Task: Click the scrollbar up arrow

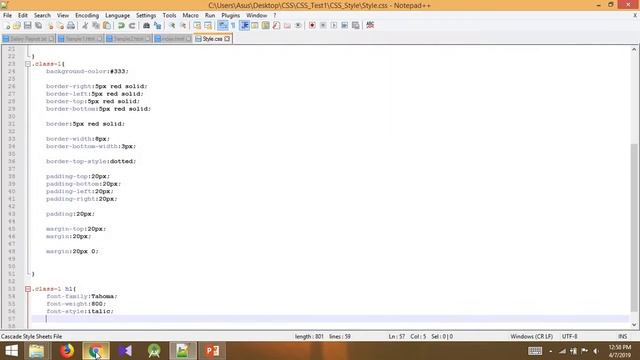Action: [634, 49]
